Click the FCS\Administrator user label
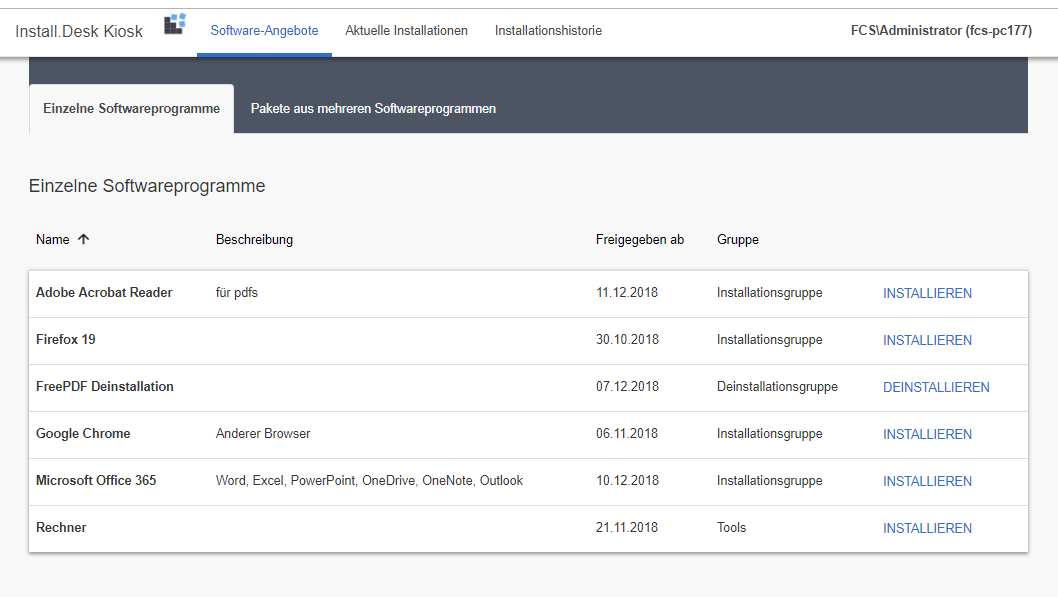Image resolution: width=1058 pixels, height=597 pixels. (x=941, y=30)
